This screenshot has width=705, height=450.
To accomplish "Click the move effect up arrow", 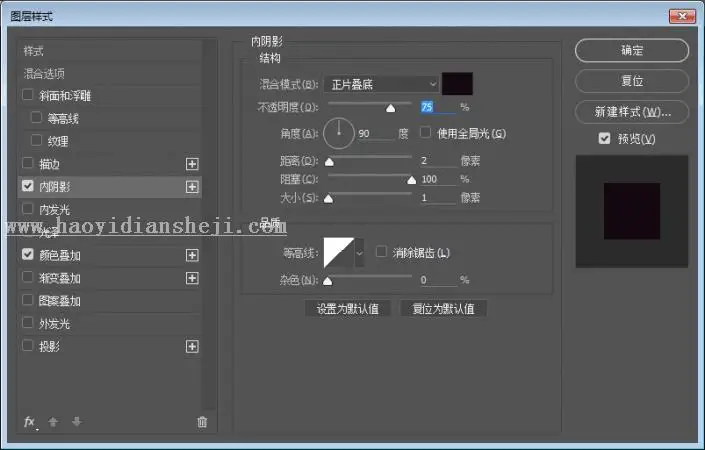I will pyautogui.click(x=53, y=422).
